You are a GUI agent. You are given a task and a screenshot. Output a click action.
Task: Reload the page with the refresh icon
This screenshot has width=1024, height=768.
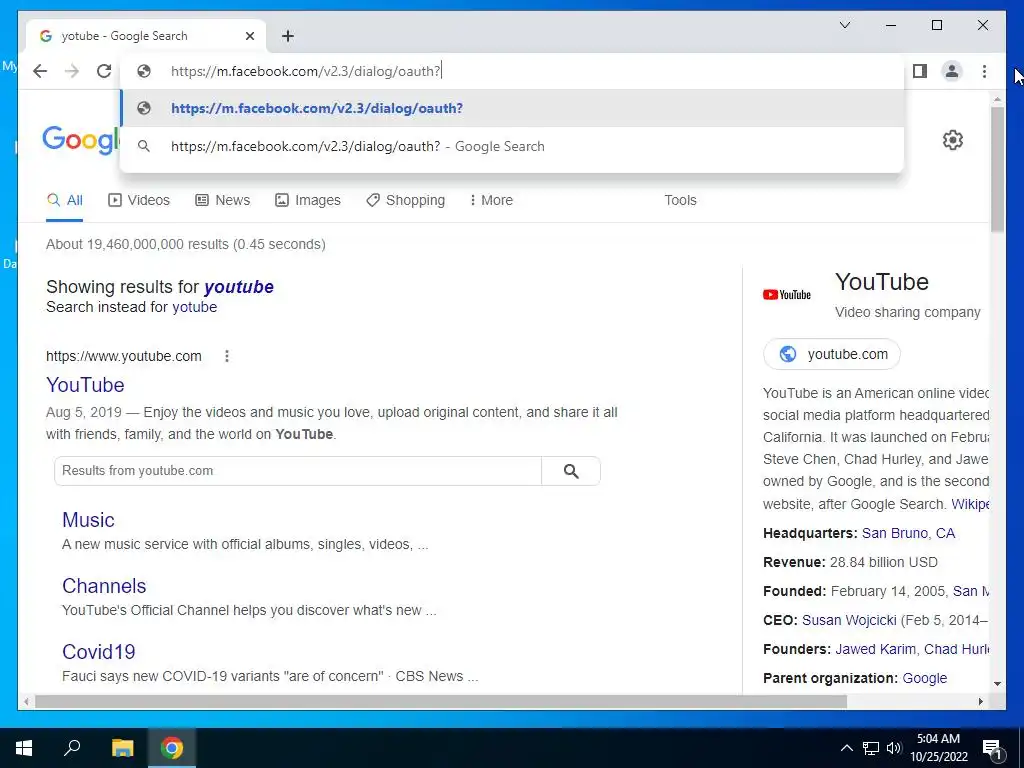[104, 71]
